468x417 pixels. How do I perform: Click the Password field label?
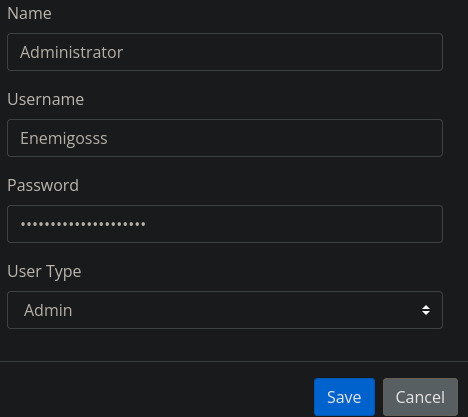point(43,185)
